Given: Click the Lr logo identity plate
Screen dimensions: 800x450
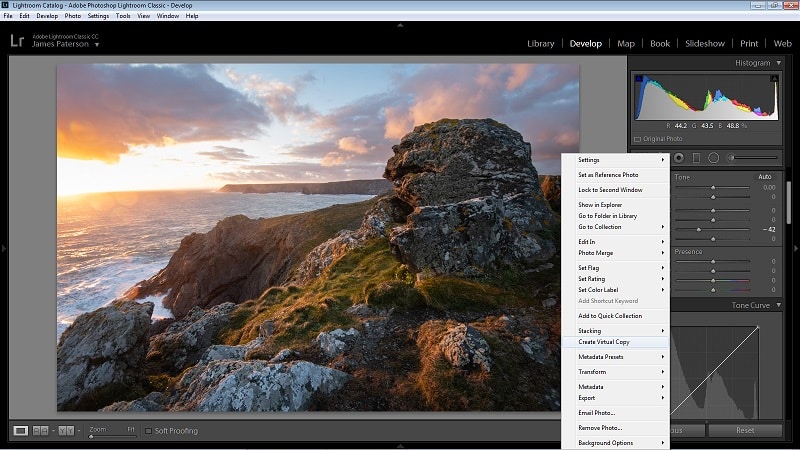Looking at the screenshot, I should [17, 40].
